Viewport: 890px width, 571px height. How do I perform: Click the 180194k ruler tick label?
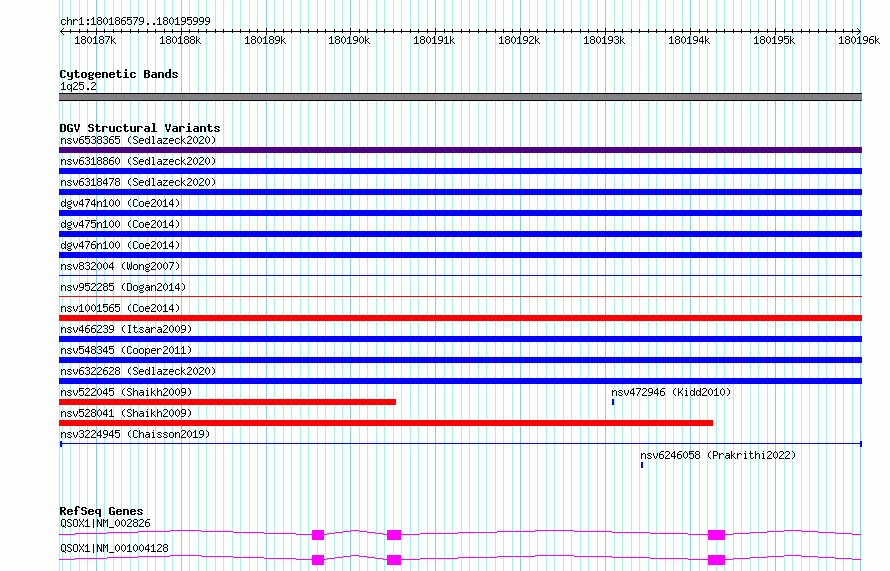[x=689, y=40]
